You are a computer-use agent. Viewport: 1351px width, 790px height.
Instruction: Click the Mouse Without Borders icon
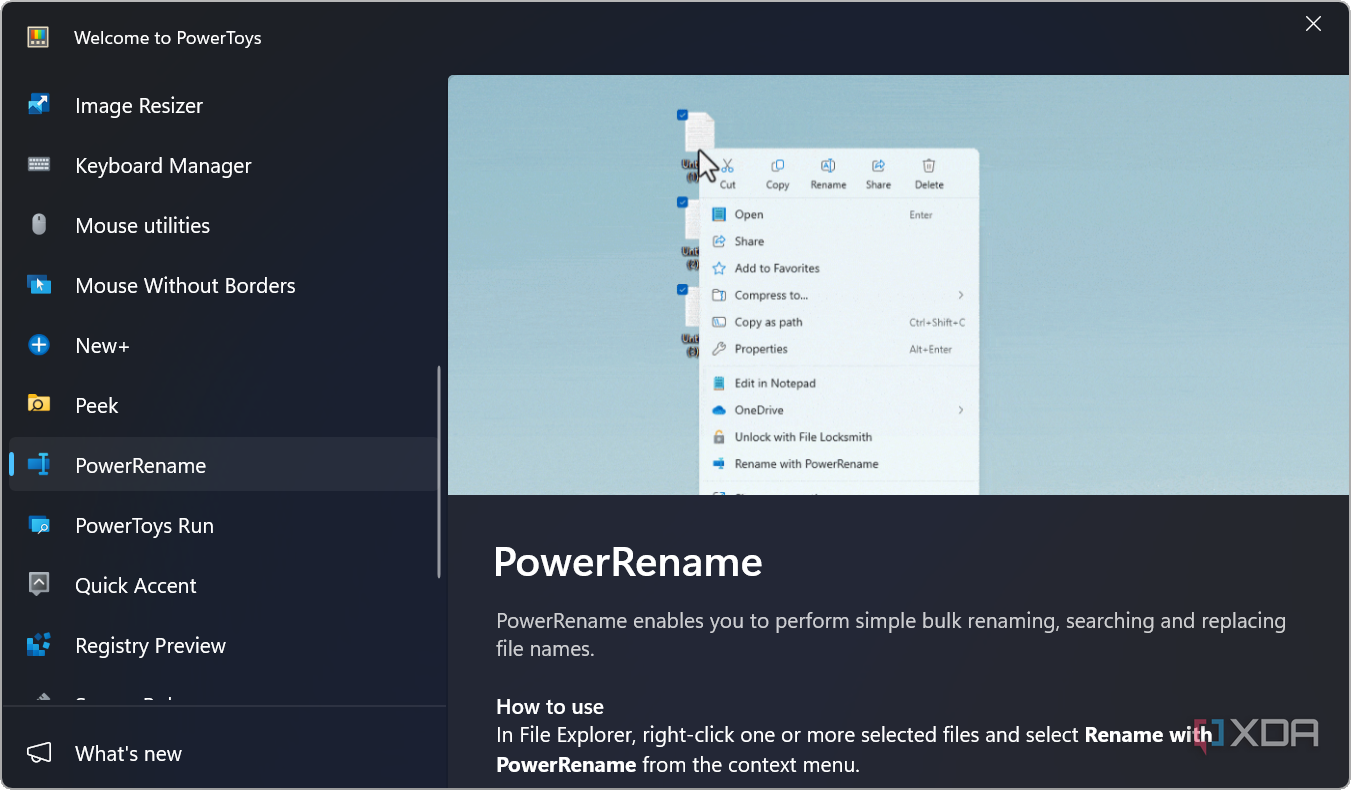point(39,285)
